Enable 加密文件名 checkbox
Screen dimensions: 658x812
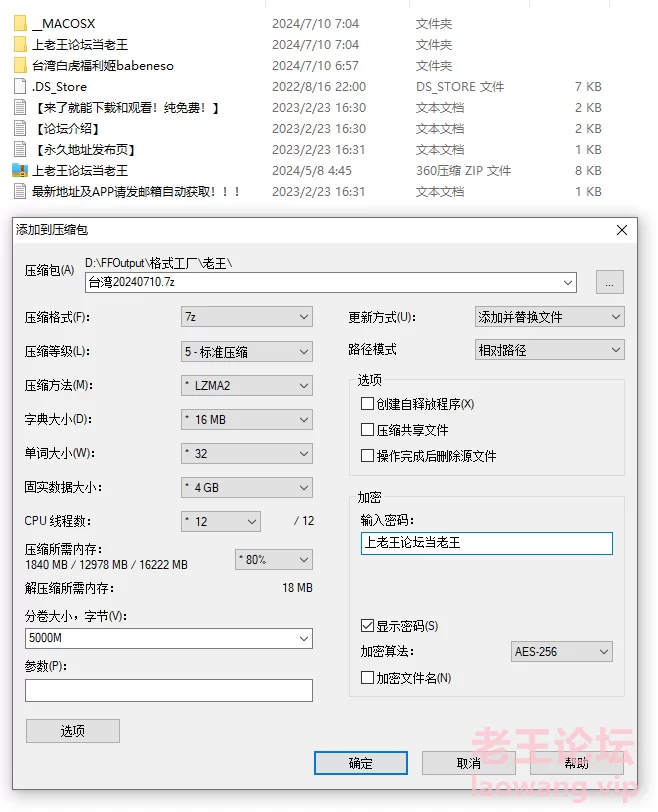(367, 677)
